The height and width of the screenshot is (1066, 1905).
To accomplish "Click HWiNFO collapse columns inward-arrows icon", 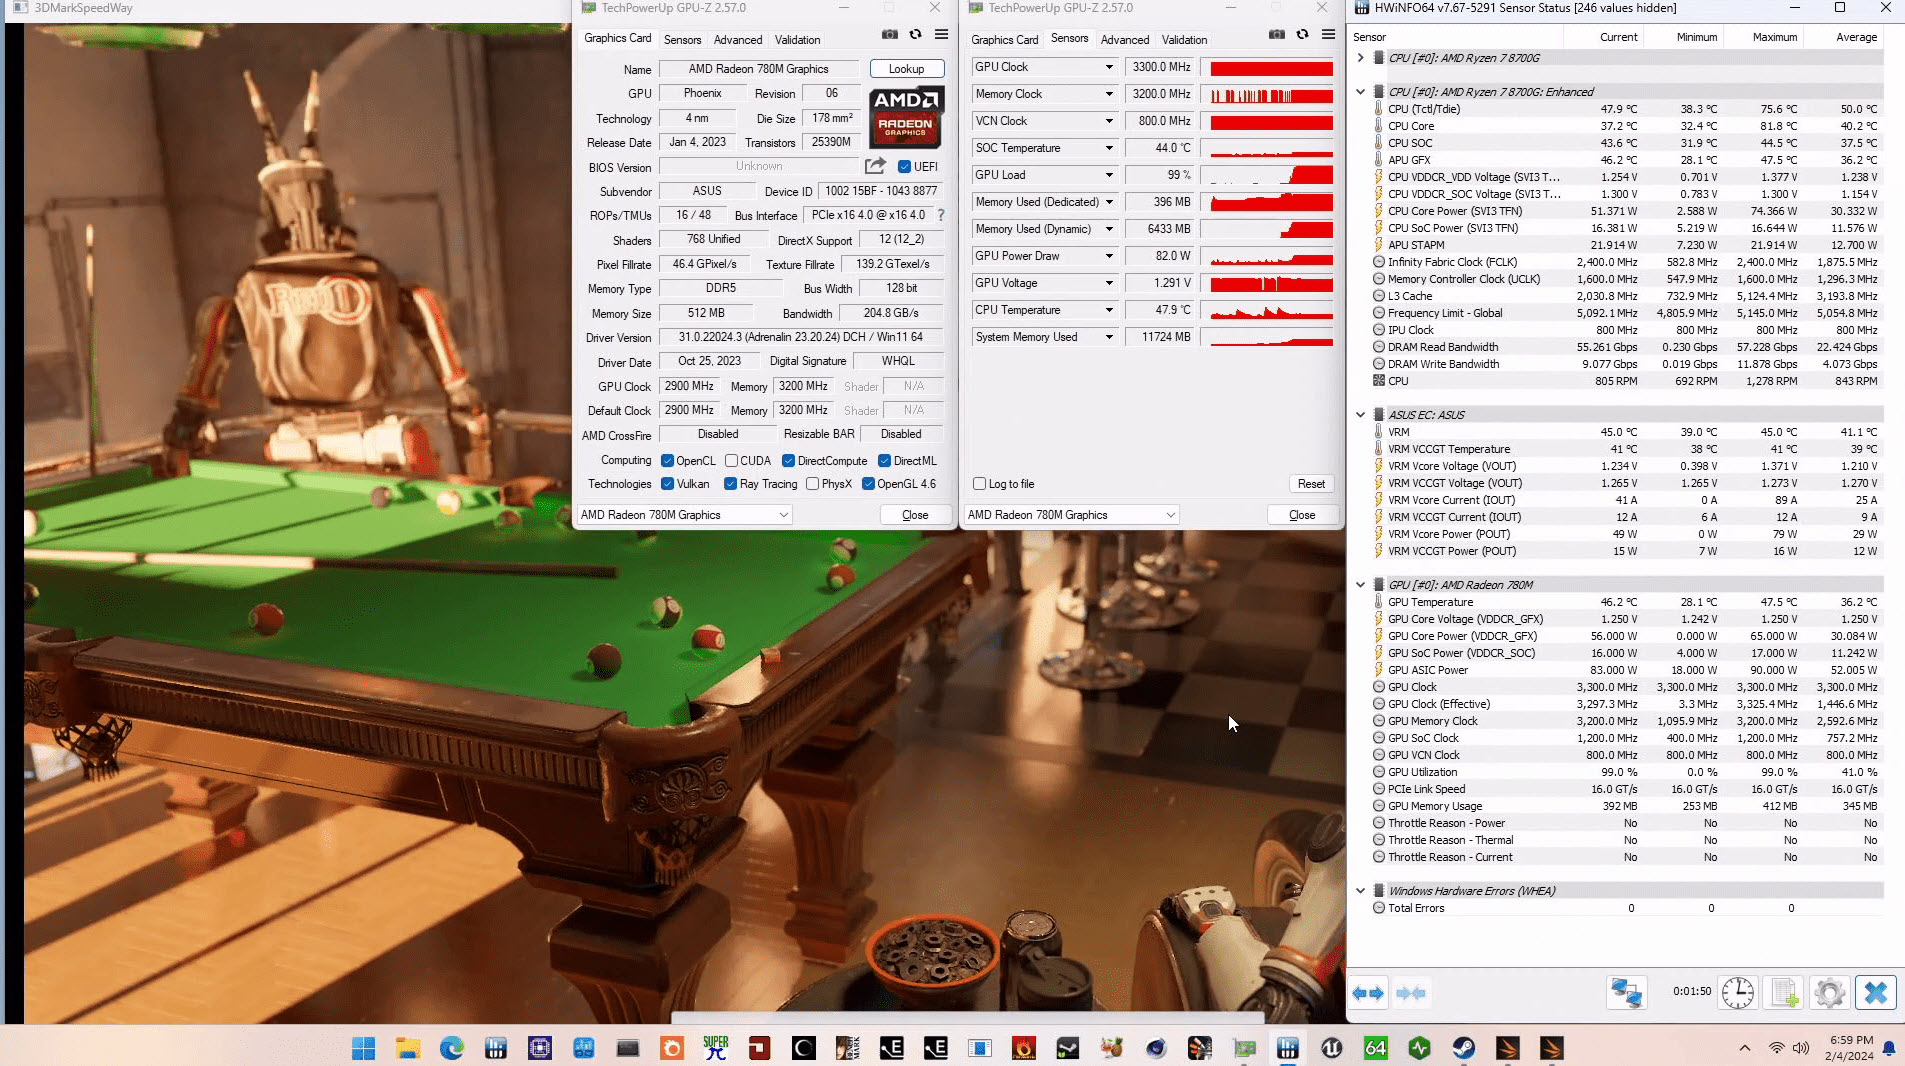I will coord(1411,993).
